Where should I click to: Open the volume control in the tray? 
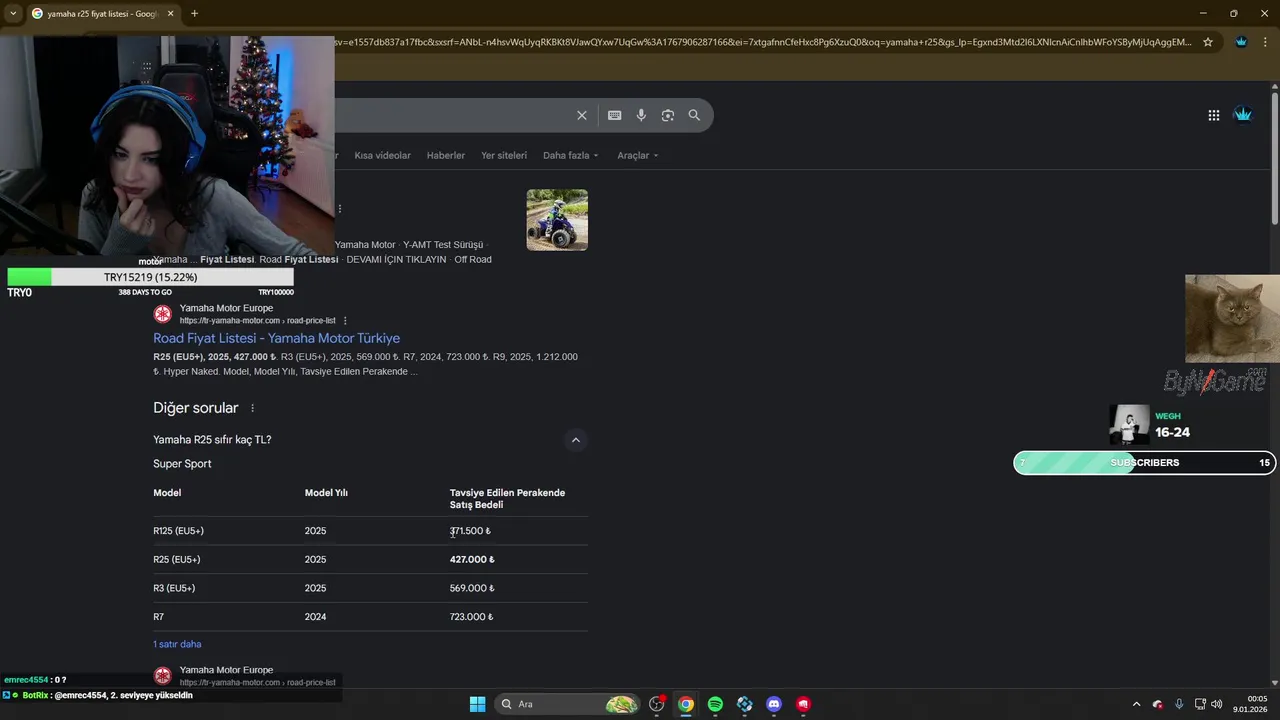[x=1217, y=704]
